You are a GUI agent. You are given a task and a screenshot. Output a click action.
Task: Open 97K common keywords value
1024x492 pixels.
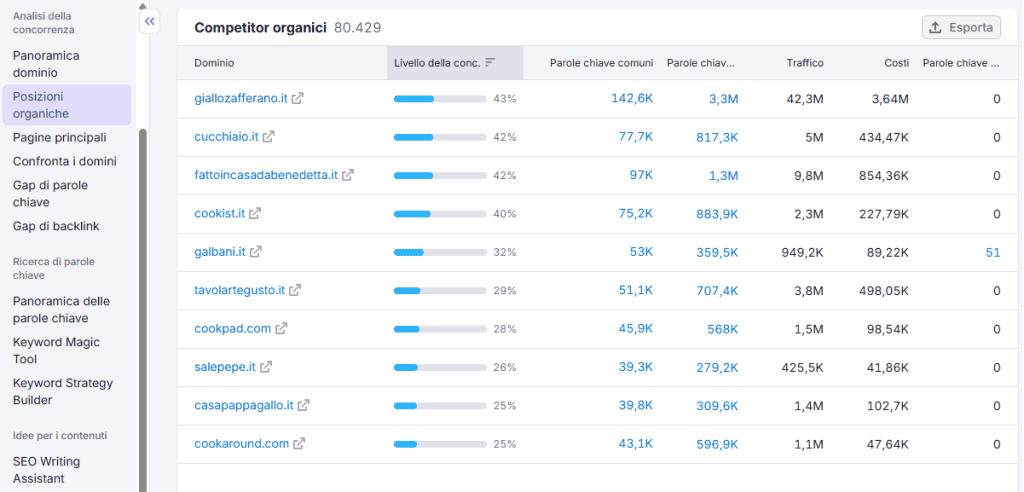[641, 175]
